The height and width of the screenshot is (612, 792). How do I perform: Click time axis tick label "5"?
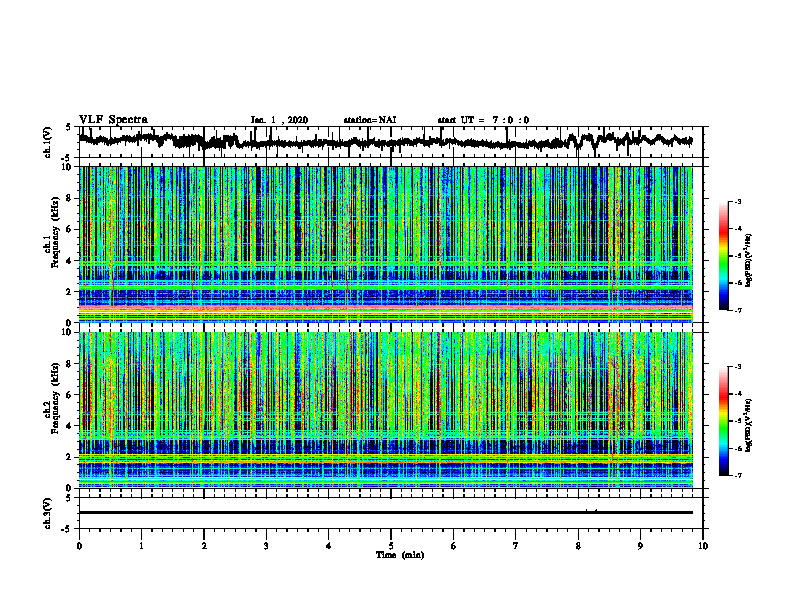[x=391, y=546]
